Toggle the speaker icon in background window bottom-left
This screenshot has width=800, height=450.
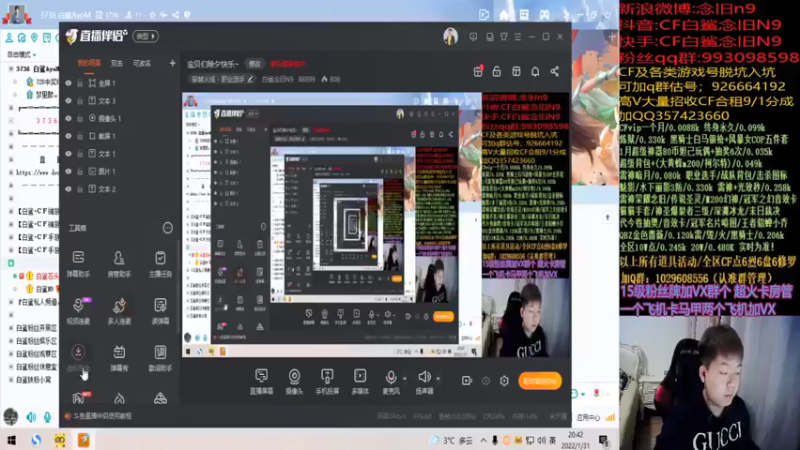pos(31,417)
